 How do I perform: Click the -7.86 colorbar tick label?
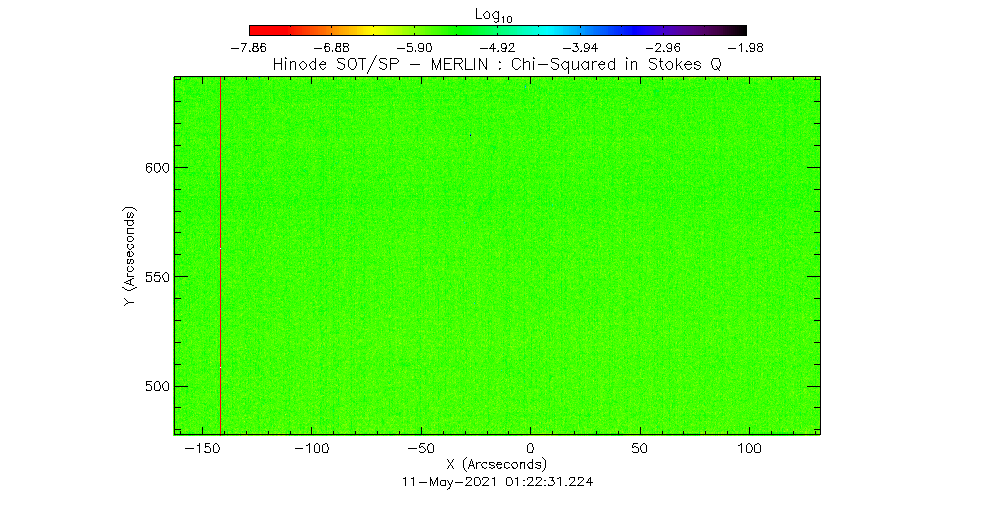[x=249, y=47]
